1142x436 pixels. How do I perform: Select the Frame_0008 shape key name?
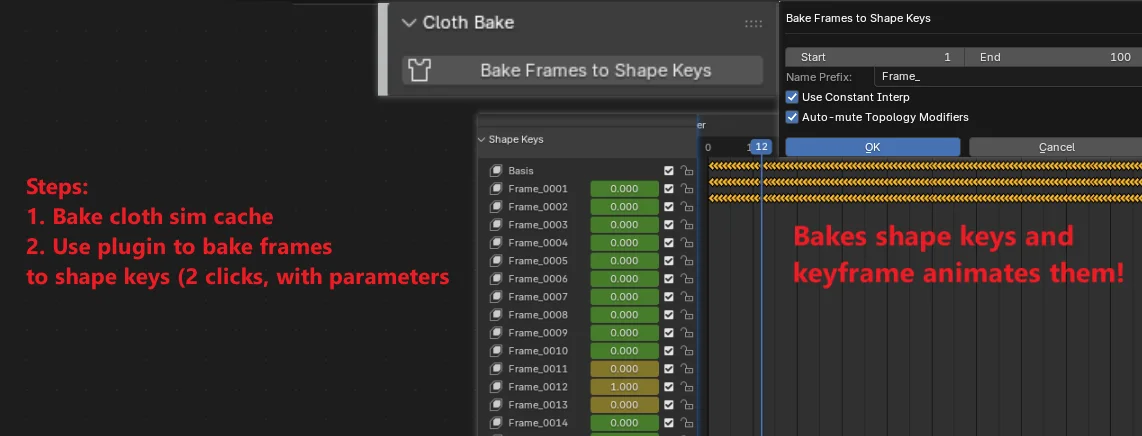537,314
